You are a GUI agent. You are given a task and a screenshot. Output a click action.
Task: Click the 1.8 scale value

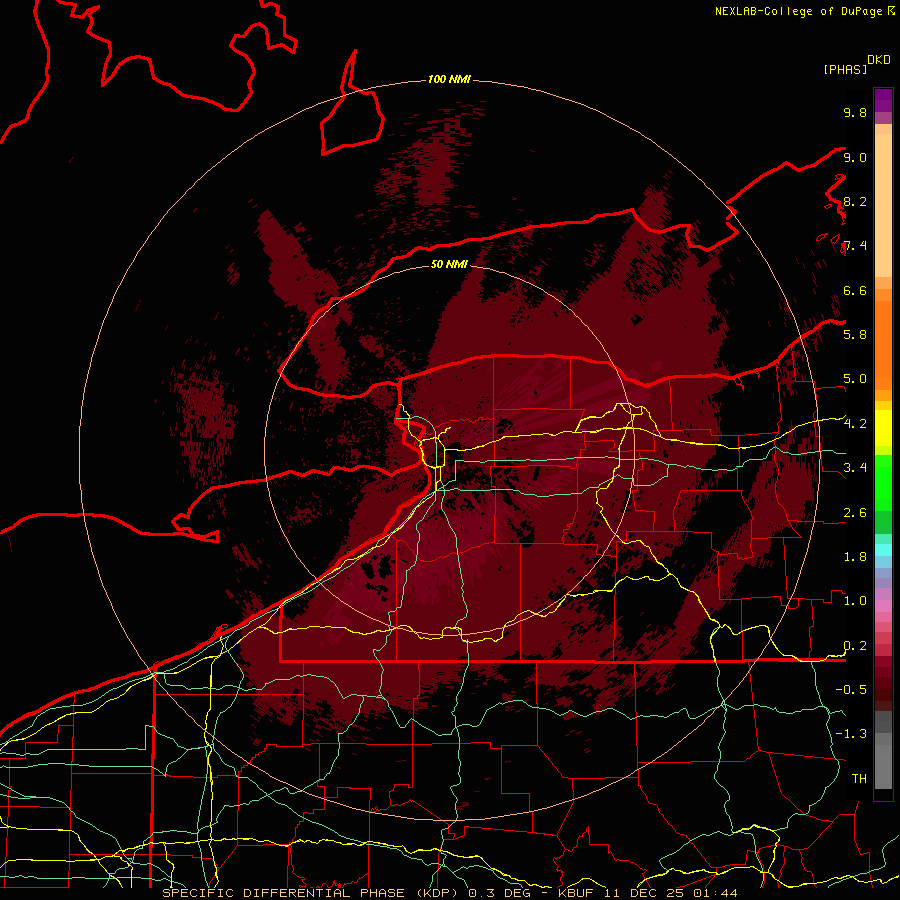[x=855, y=556]
